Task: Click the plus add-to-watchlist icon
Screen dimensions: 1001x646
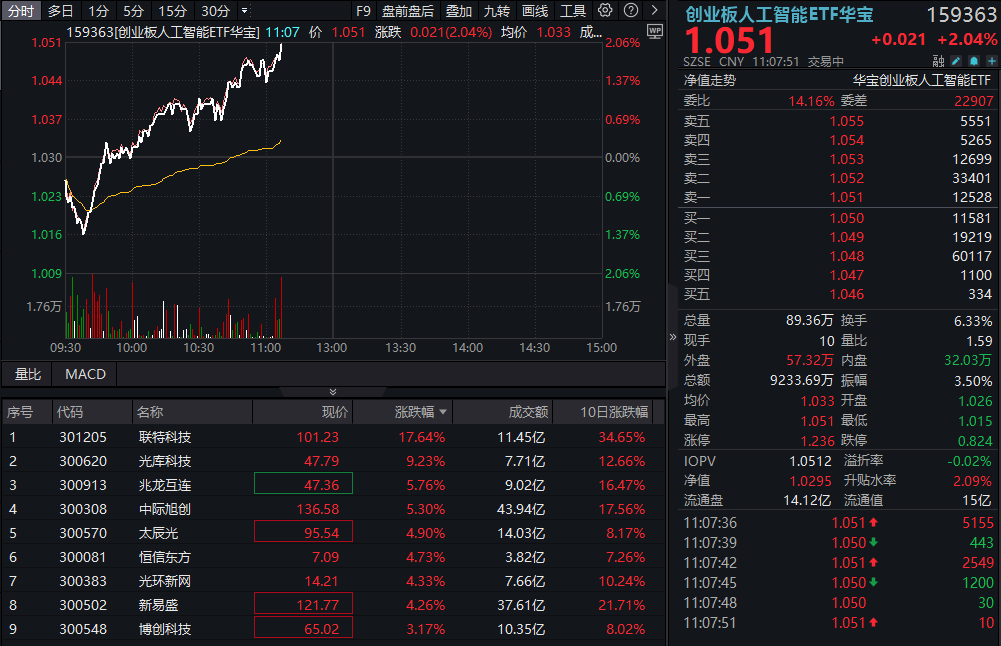Action: [x=990, y=60]
